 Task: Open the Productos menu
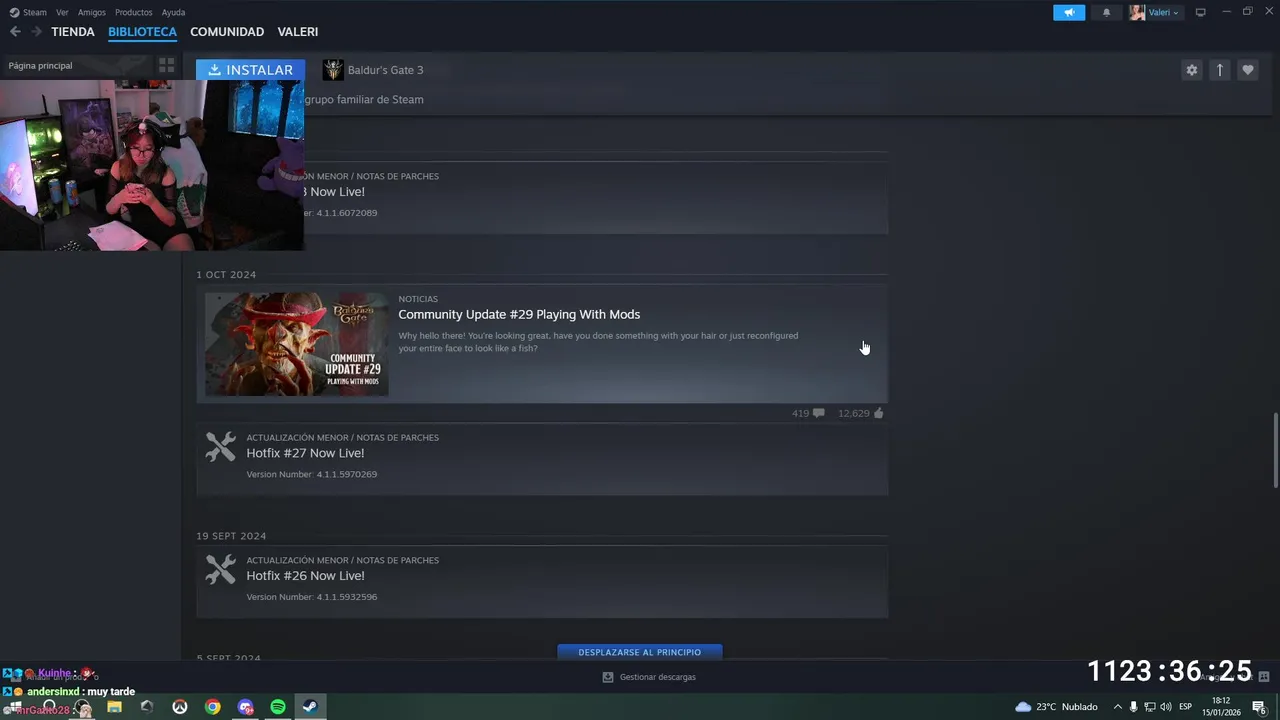(x=134, y=12)
